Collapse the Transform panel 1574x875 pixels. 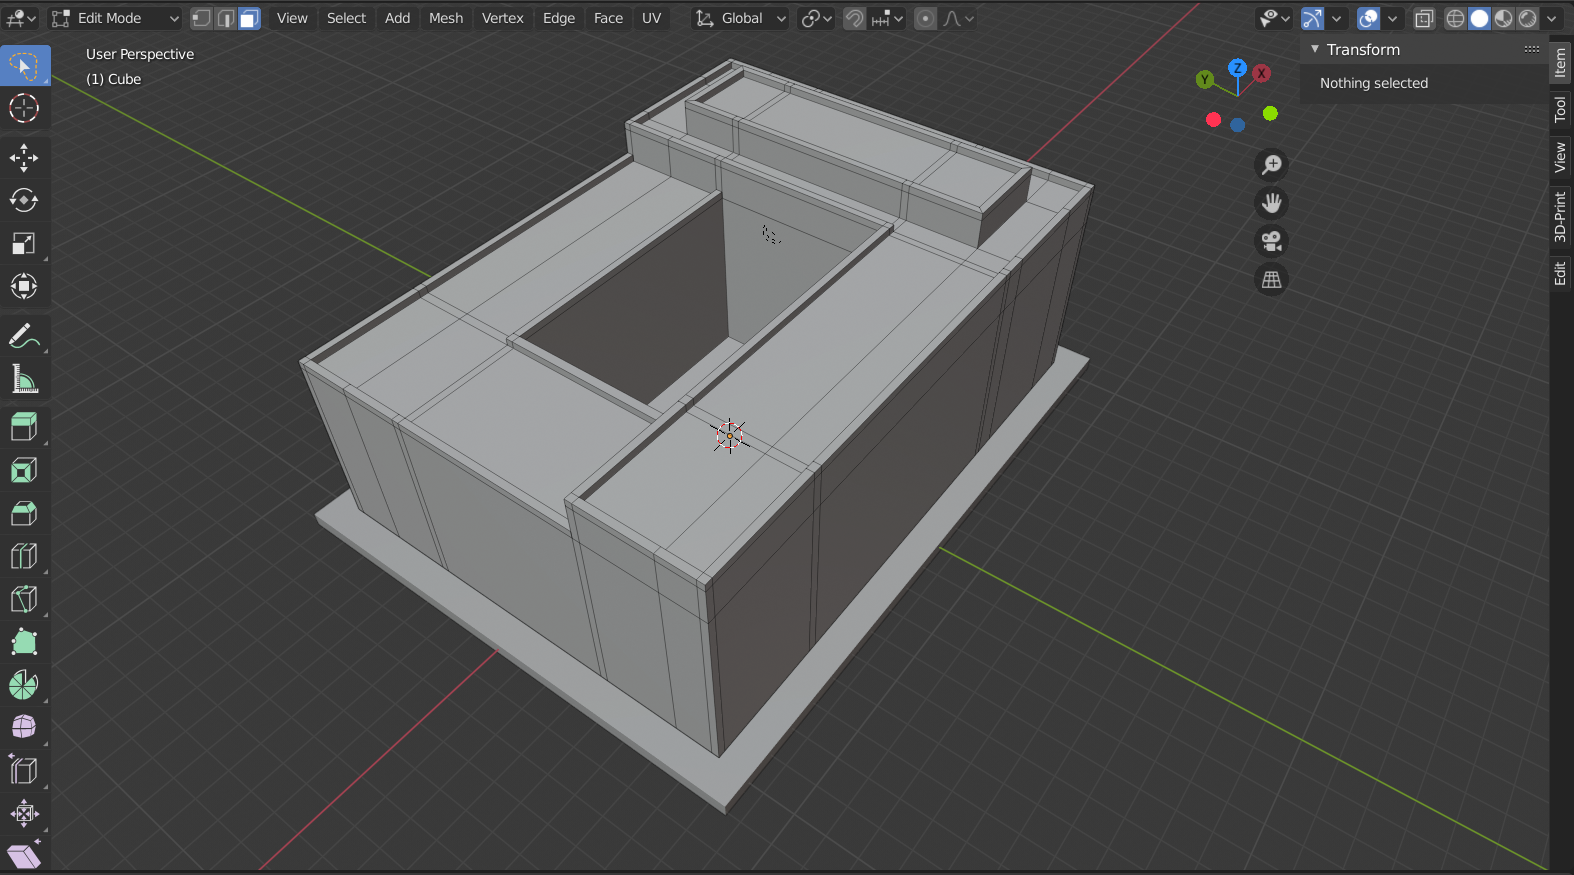coord(1315,49)
